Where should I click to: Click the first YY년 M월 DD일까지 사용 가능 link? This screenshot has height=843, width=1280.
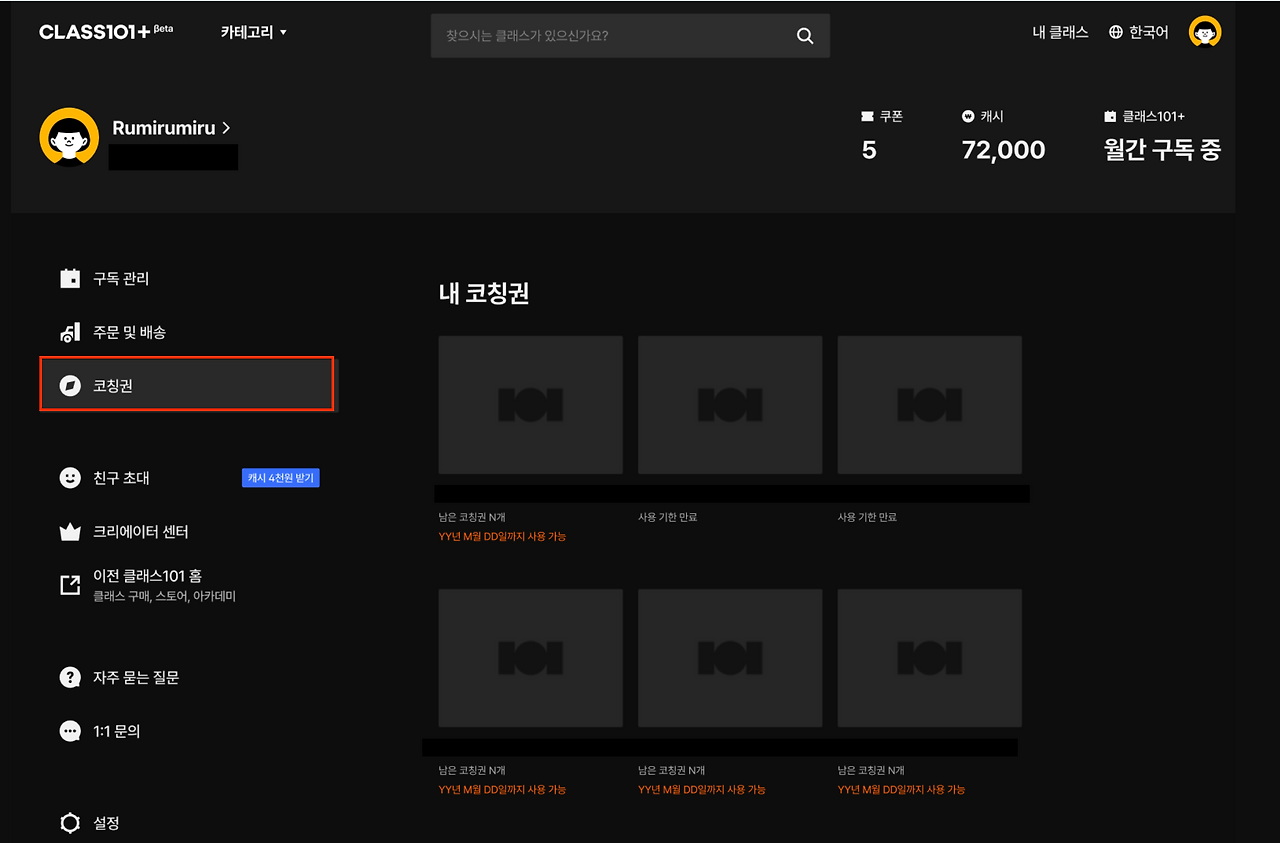click(x=502, y=536)
